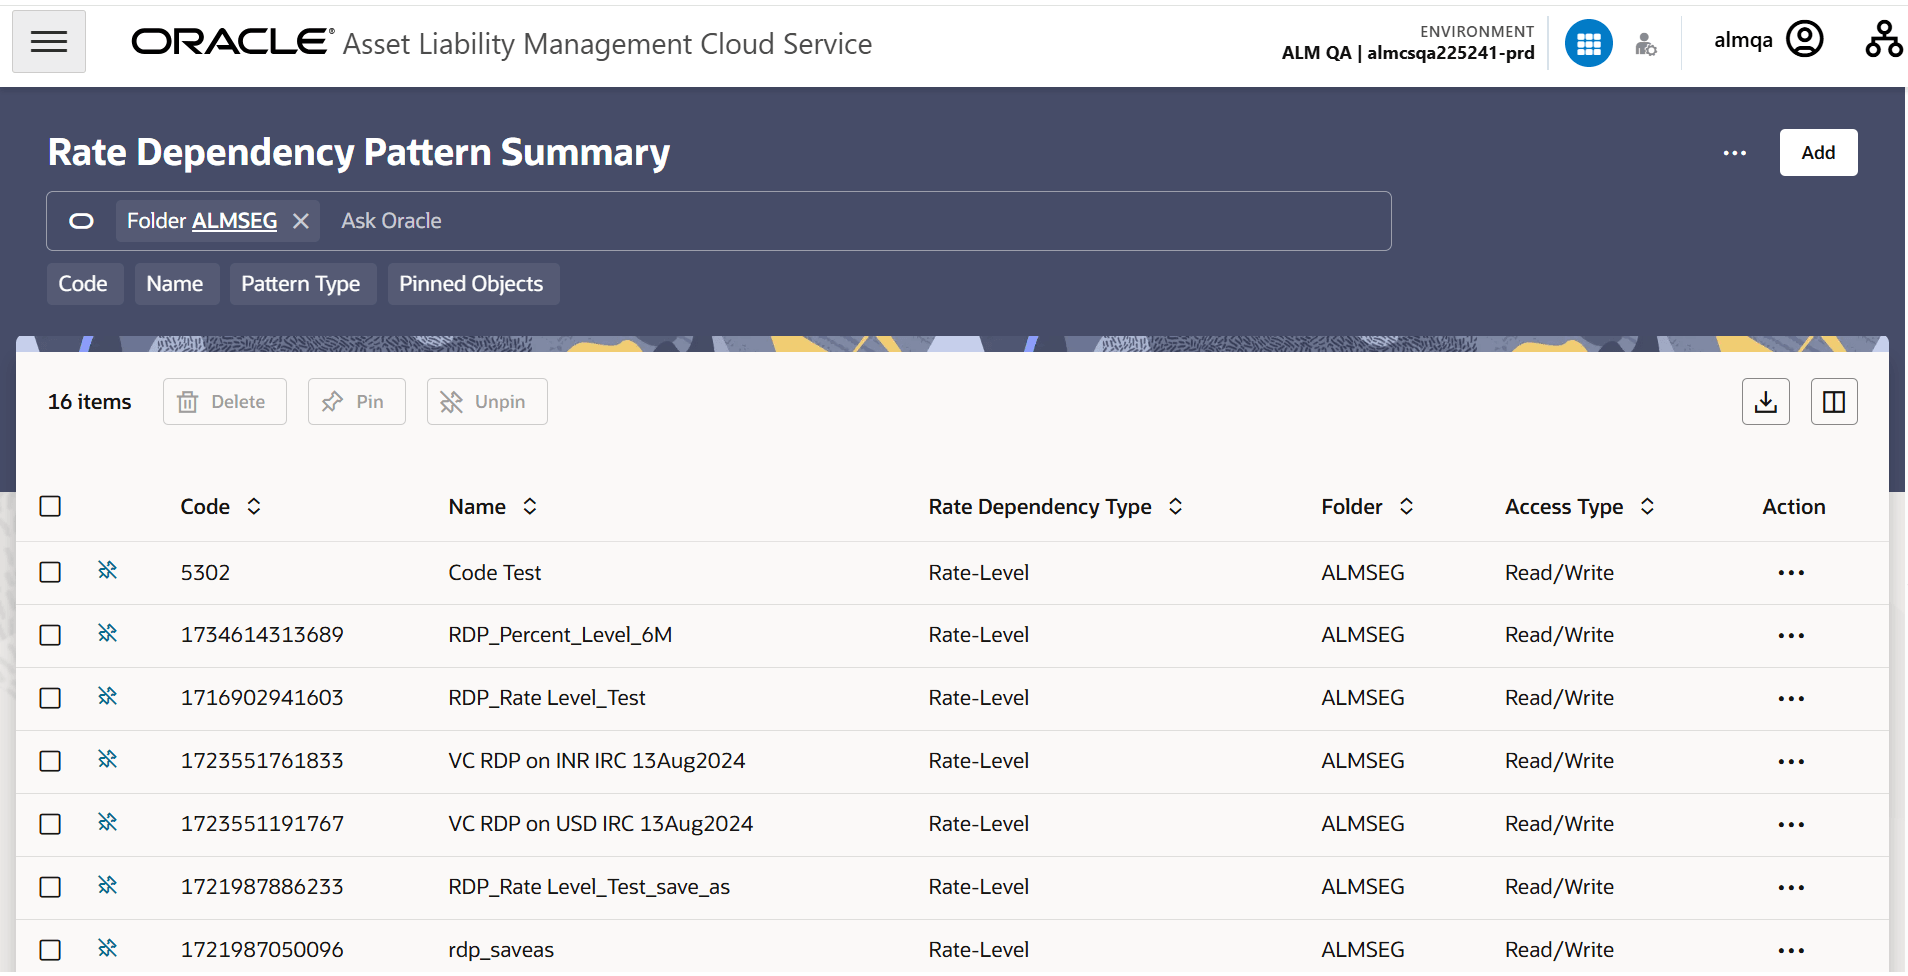
Task: Open action menu for RDP_Rate Level_Test row
Action: (1791, 699)
